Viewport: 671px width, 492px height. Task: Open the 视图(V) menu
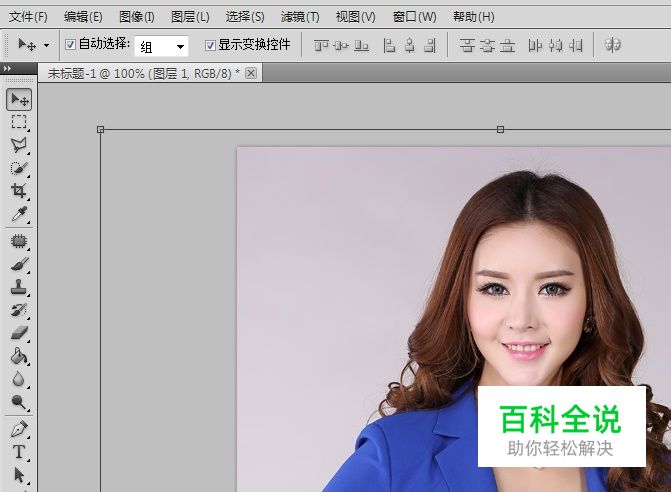pos(355,17)
